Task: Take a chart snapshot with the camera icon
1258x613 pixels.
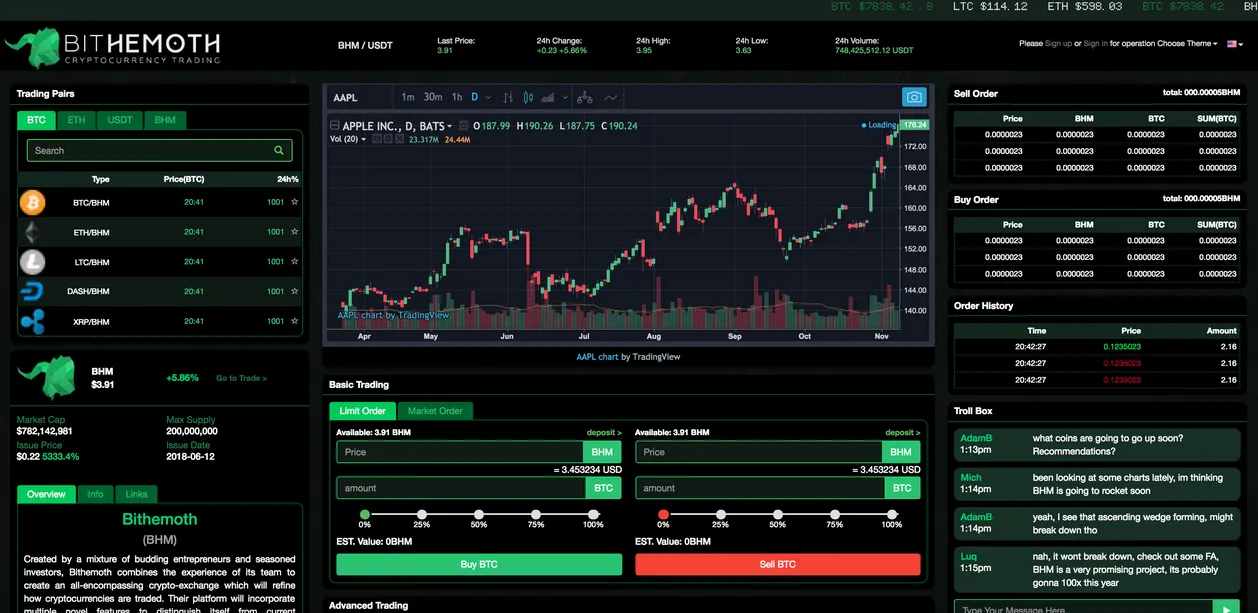Action: click(x=913, y=97)
